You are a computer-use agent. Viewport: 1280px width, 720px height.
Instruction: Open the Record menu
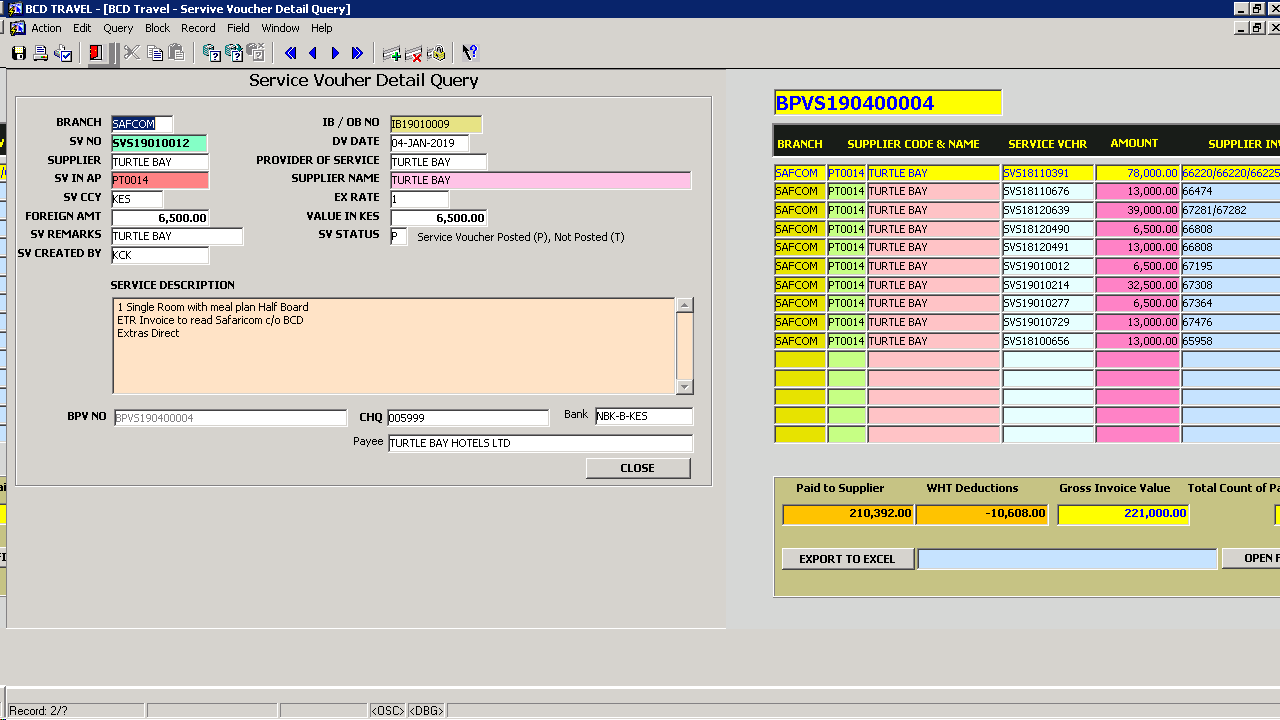click(198, 28)
